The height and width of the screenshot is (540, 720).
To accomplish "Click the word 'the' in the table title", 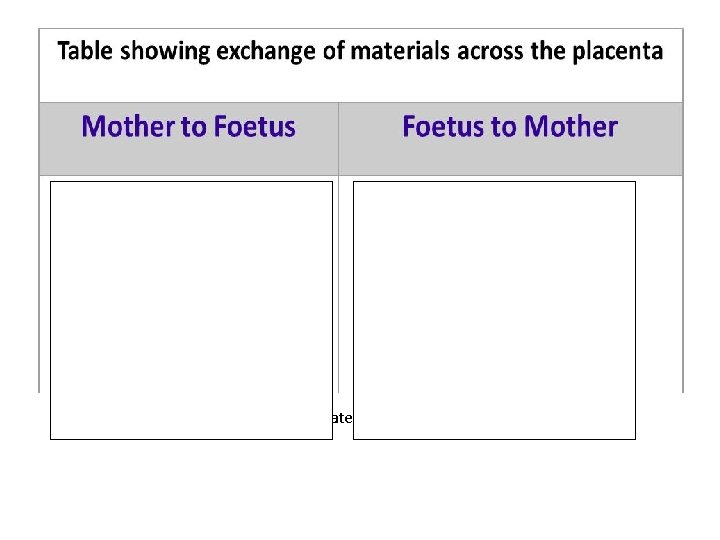I will (x=547, y=51).
